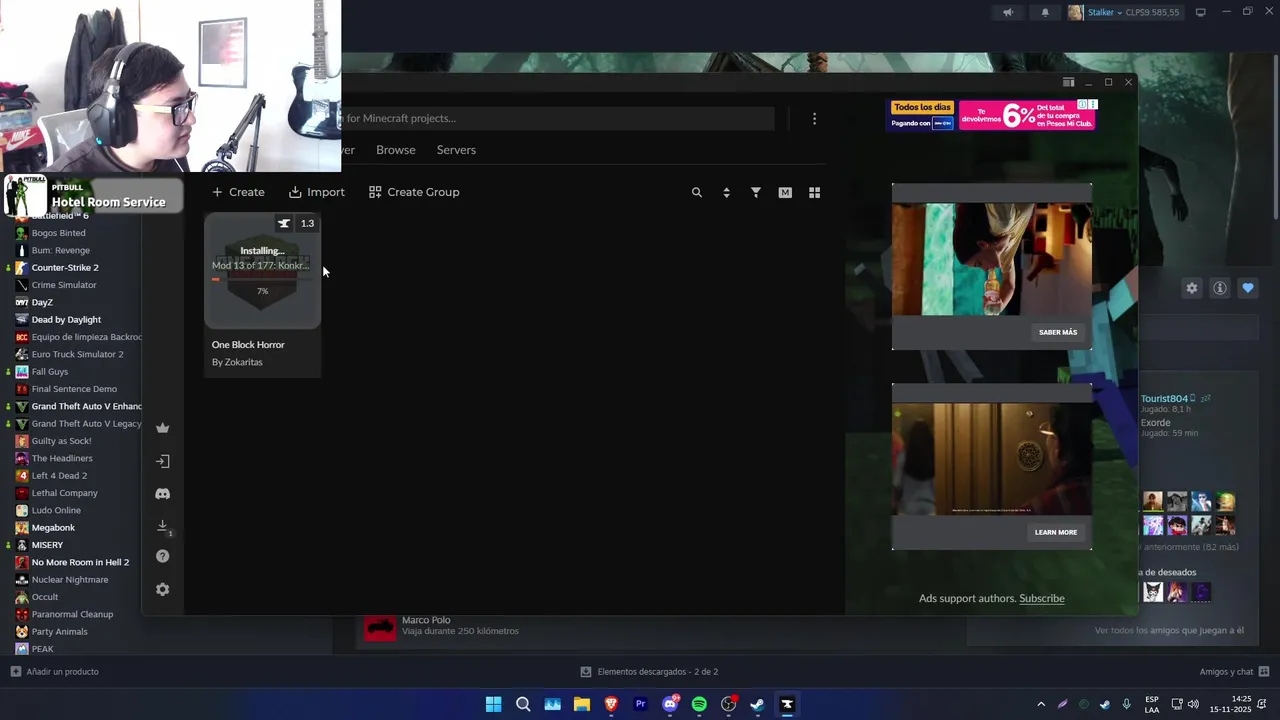Show hidden system tray icons chevron

pos(1041,704)
